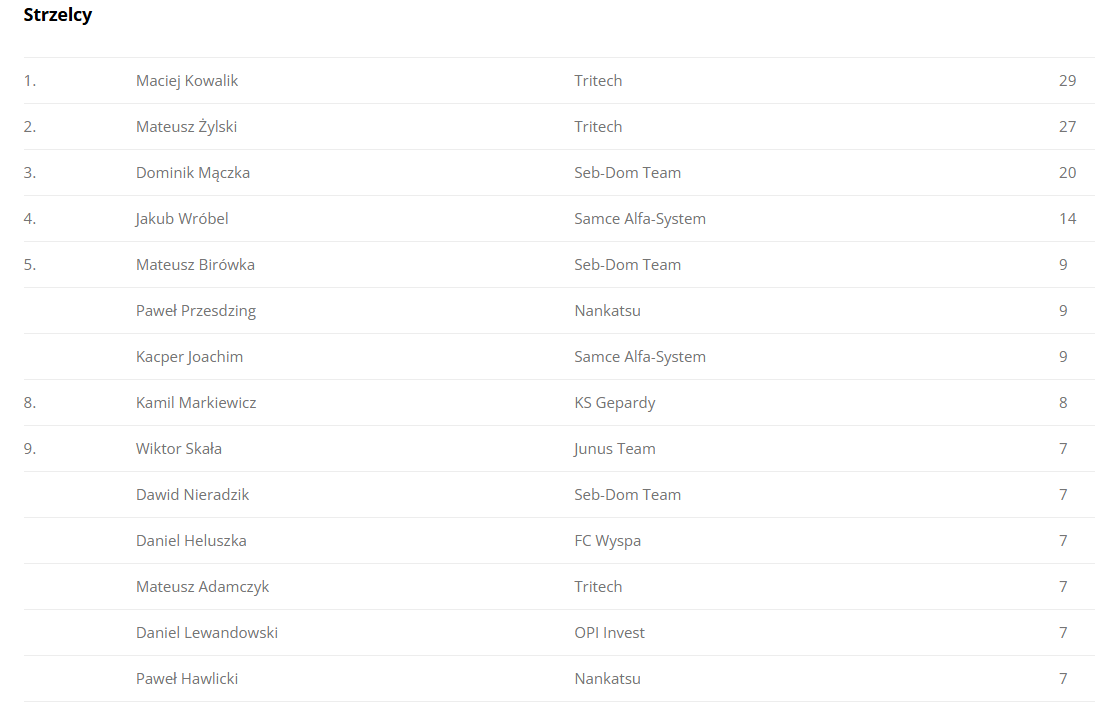Open Junus Team team link
The image size is (1095, 713).
point(615,449)
